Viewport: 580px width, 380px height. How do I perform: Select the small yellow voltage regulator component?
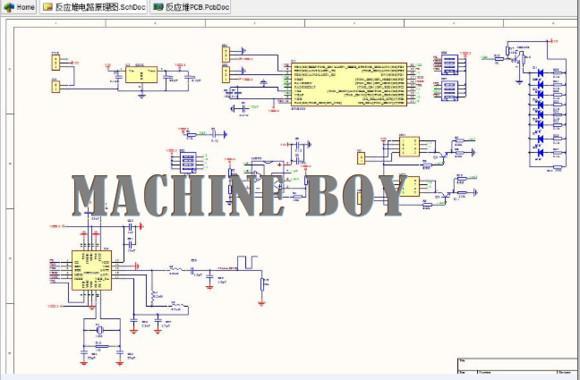pos(141,75)
